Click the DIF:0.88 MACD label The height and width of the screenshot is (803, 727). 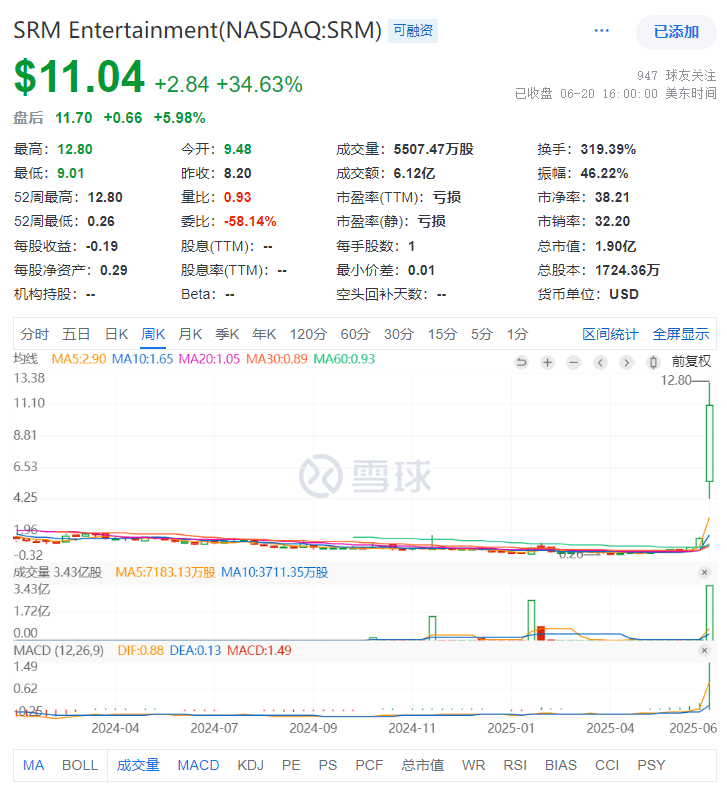tap(140, 650)
